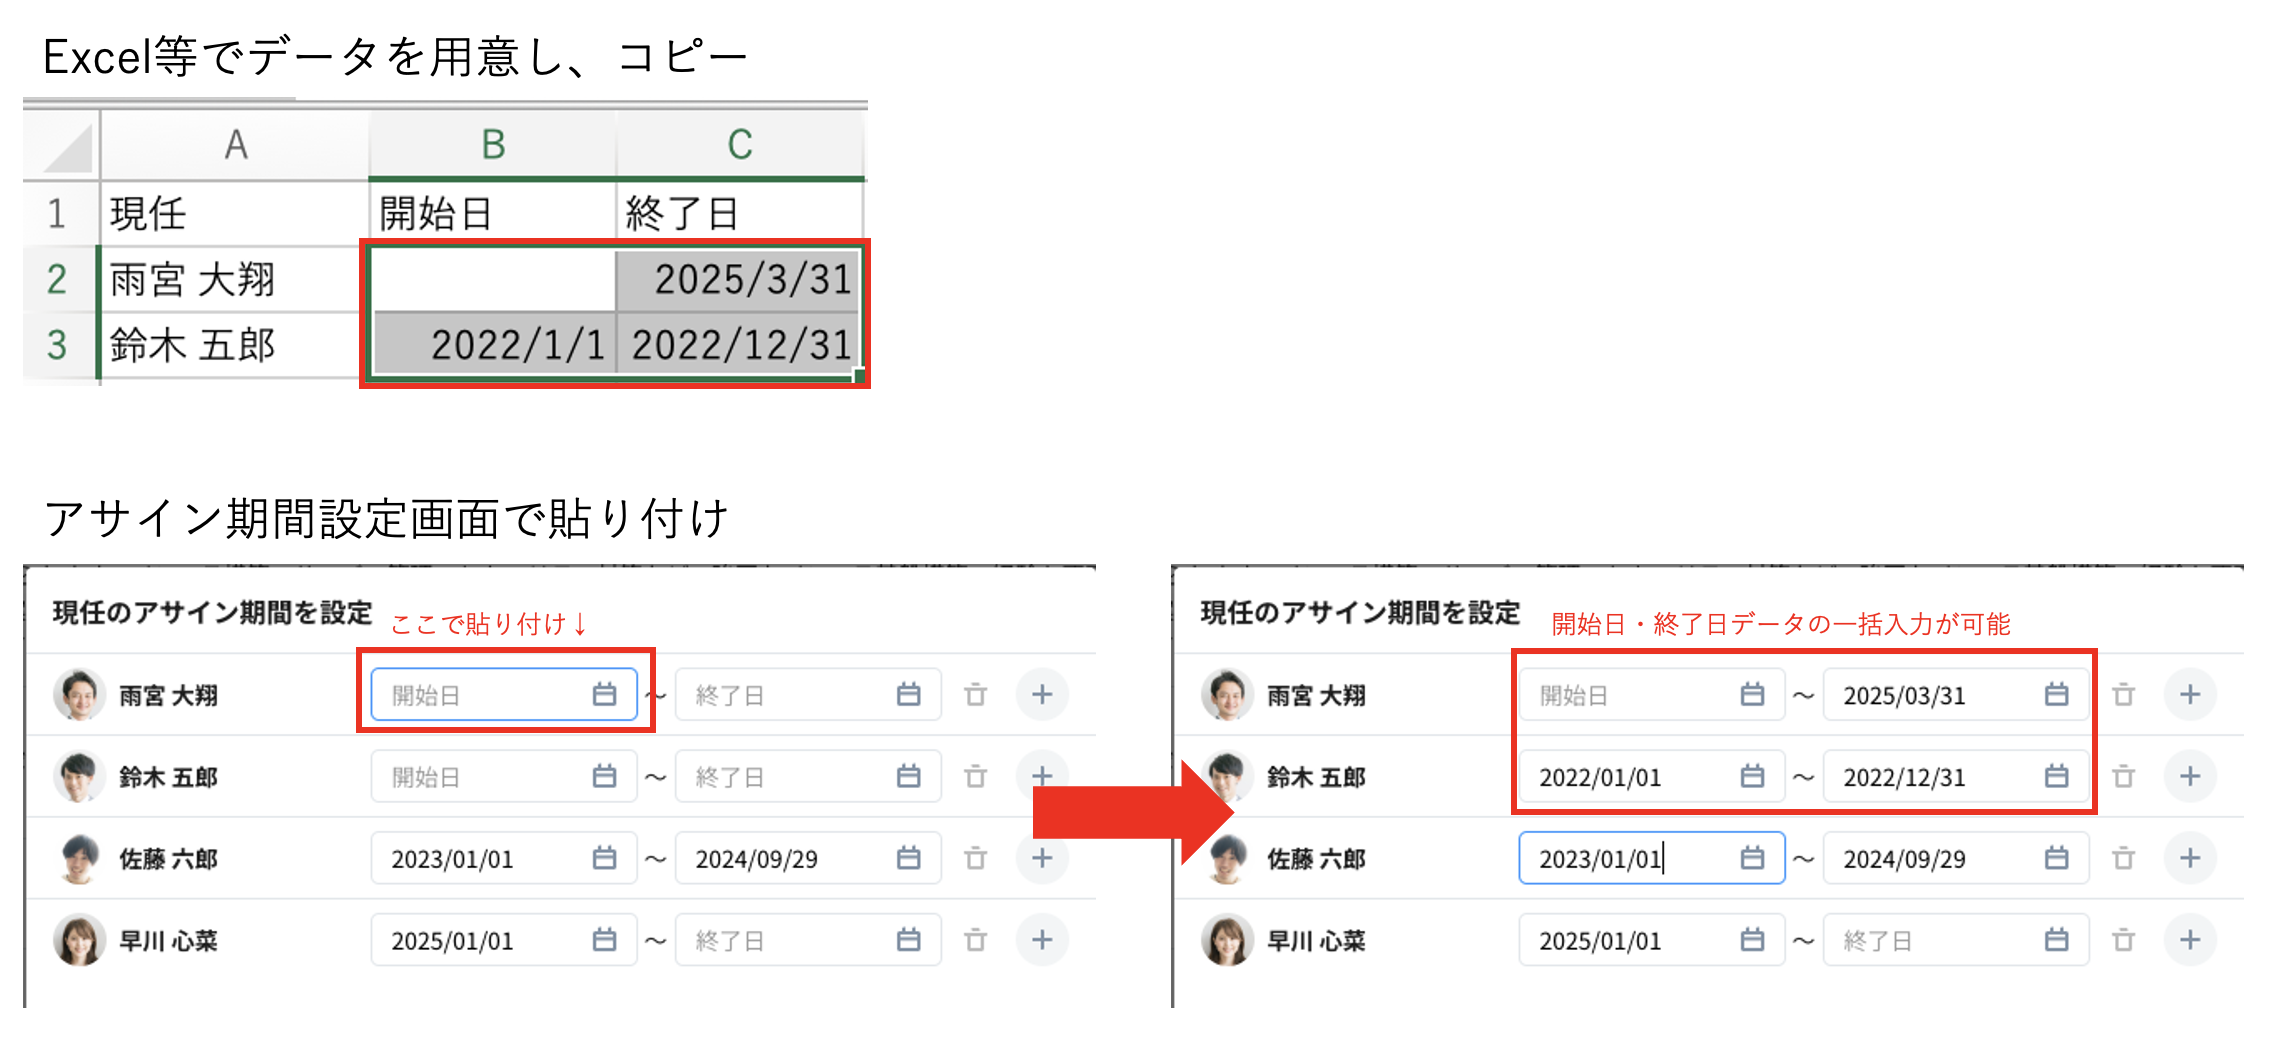Click 鈴木 五郎's empty 終了日 input field
Image resolution: width=2270 pixels, height=1040 pixels.
790,776
